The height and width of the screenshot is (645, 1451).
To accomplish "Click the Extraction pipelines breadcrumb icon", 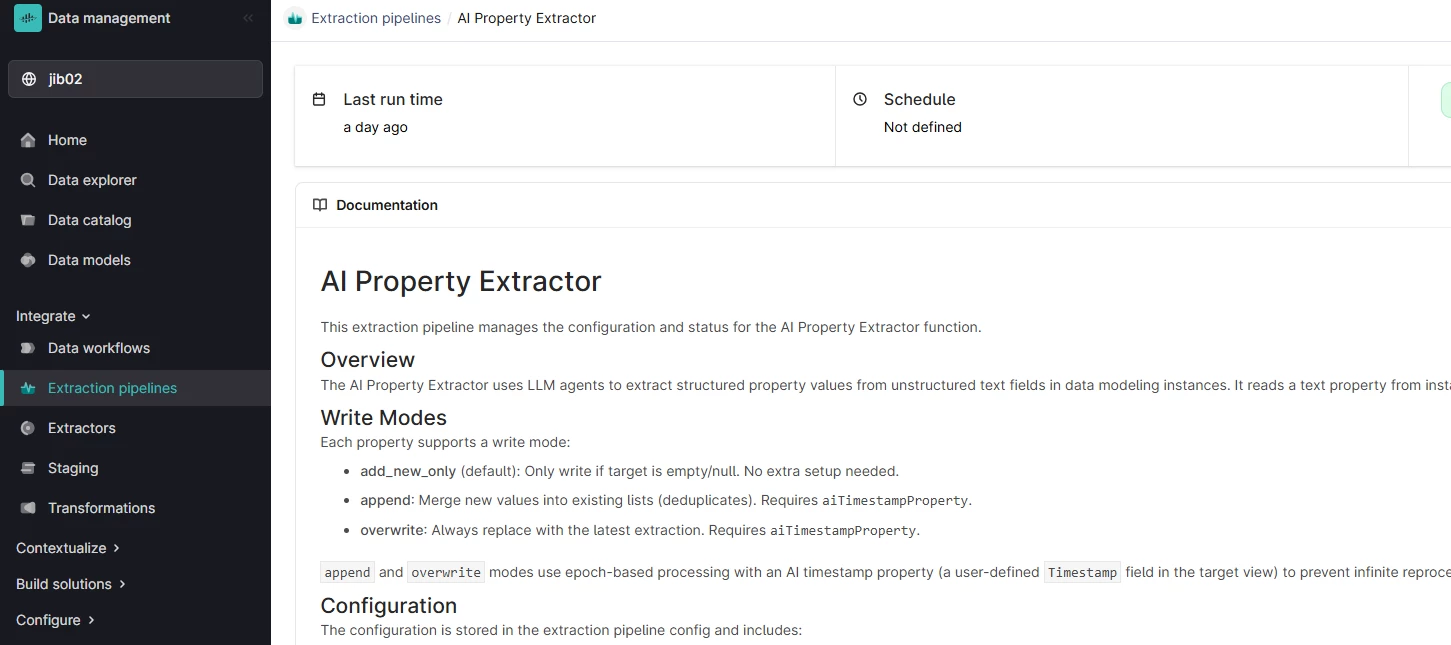I will (294, 18).
